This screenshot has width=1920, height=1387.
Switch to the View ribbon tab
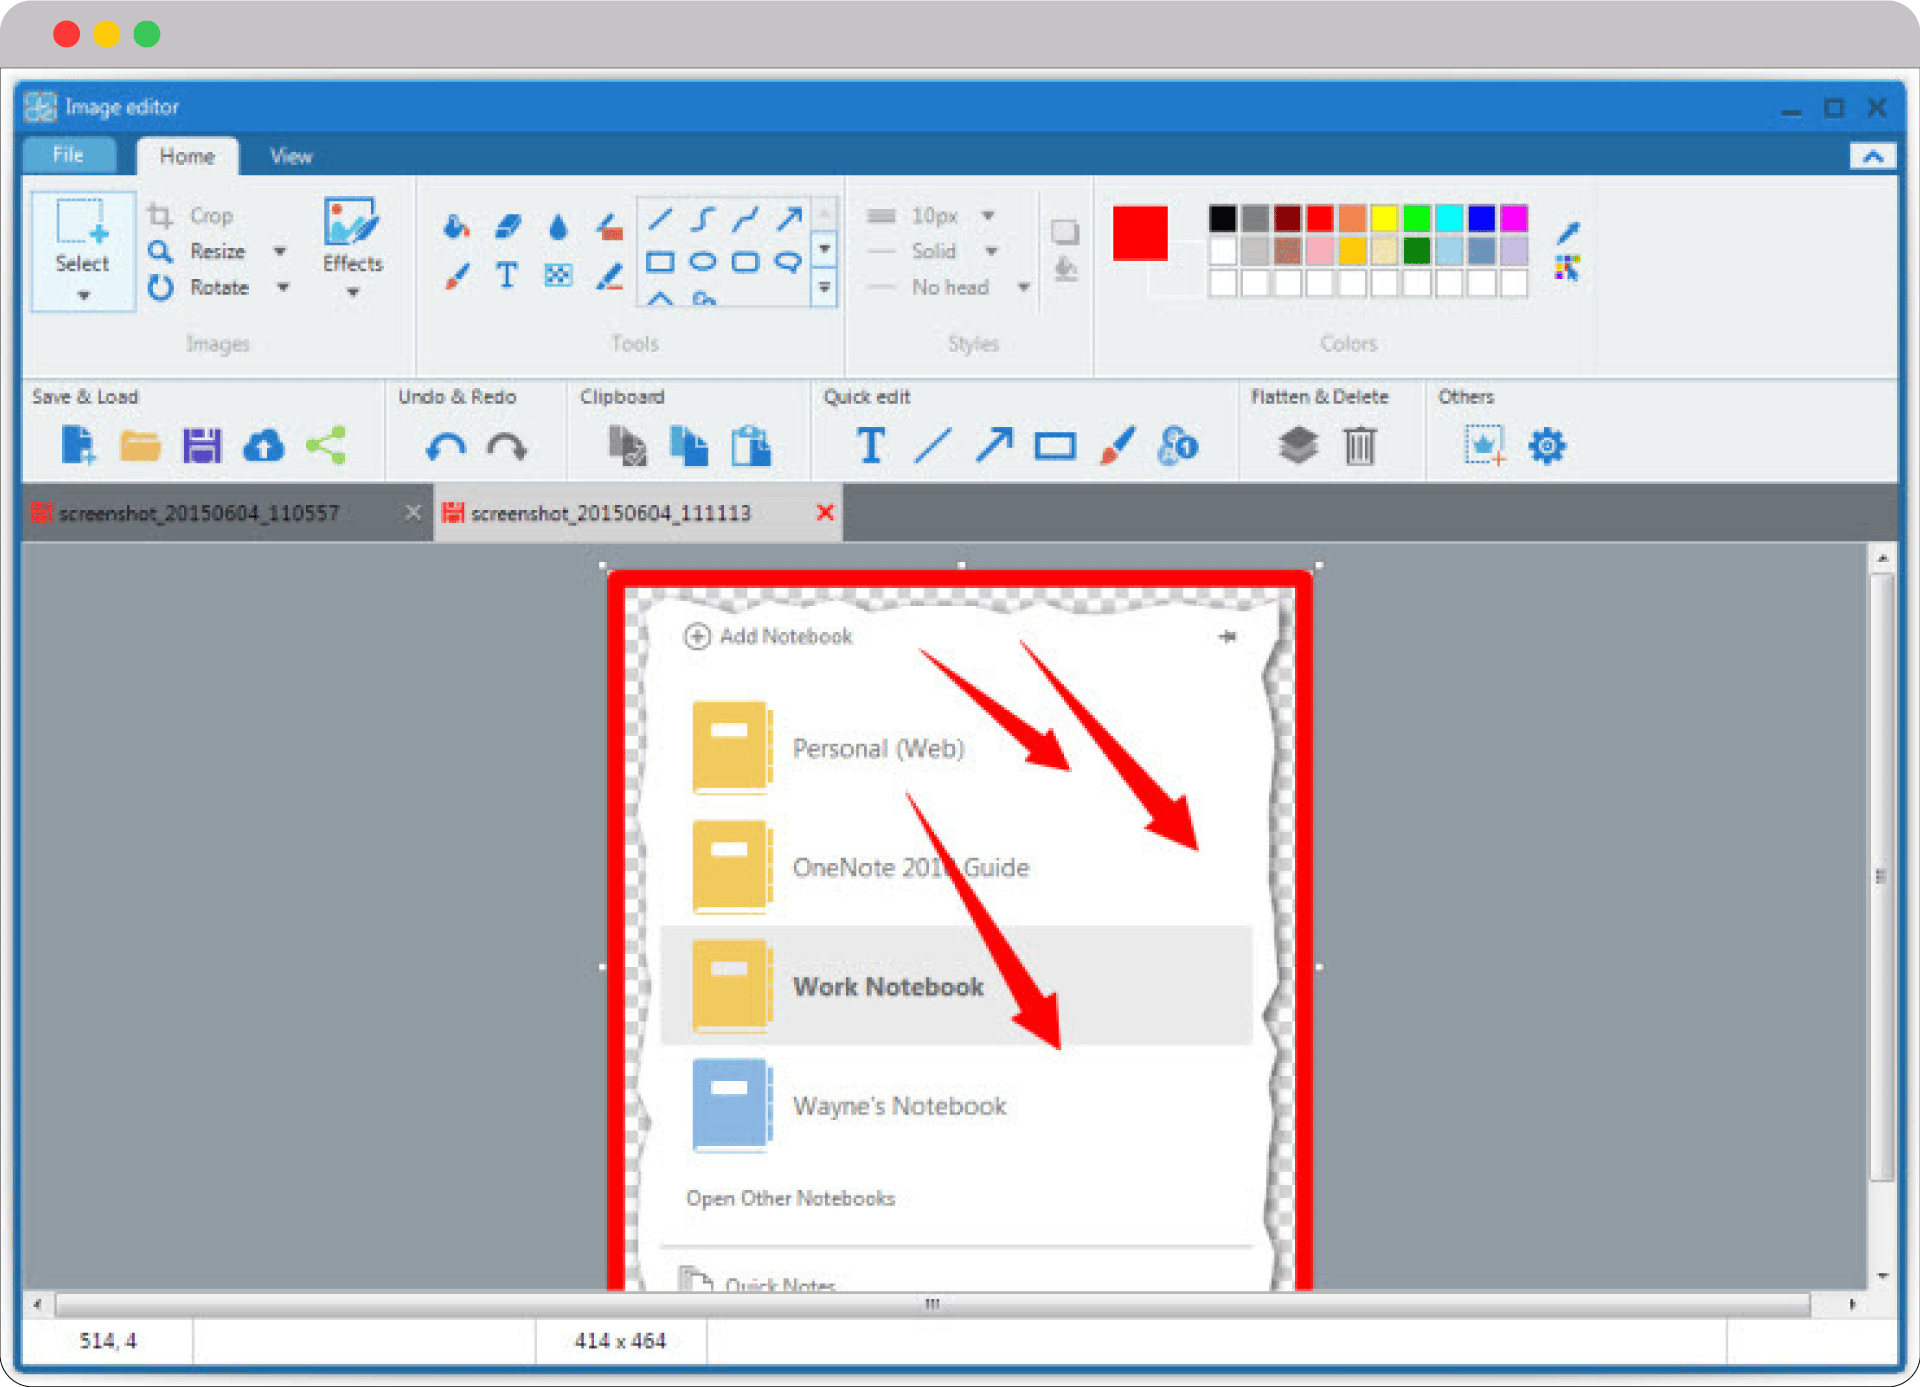pyautogui.click(x=291, y=156)
